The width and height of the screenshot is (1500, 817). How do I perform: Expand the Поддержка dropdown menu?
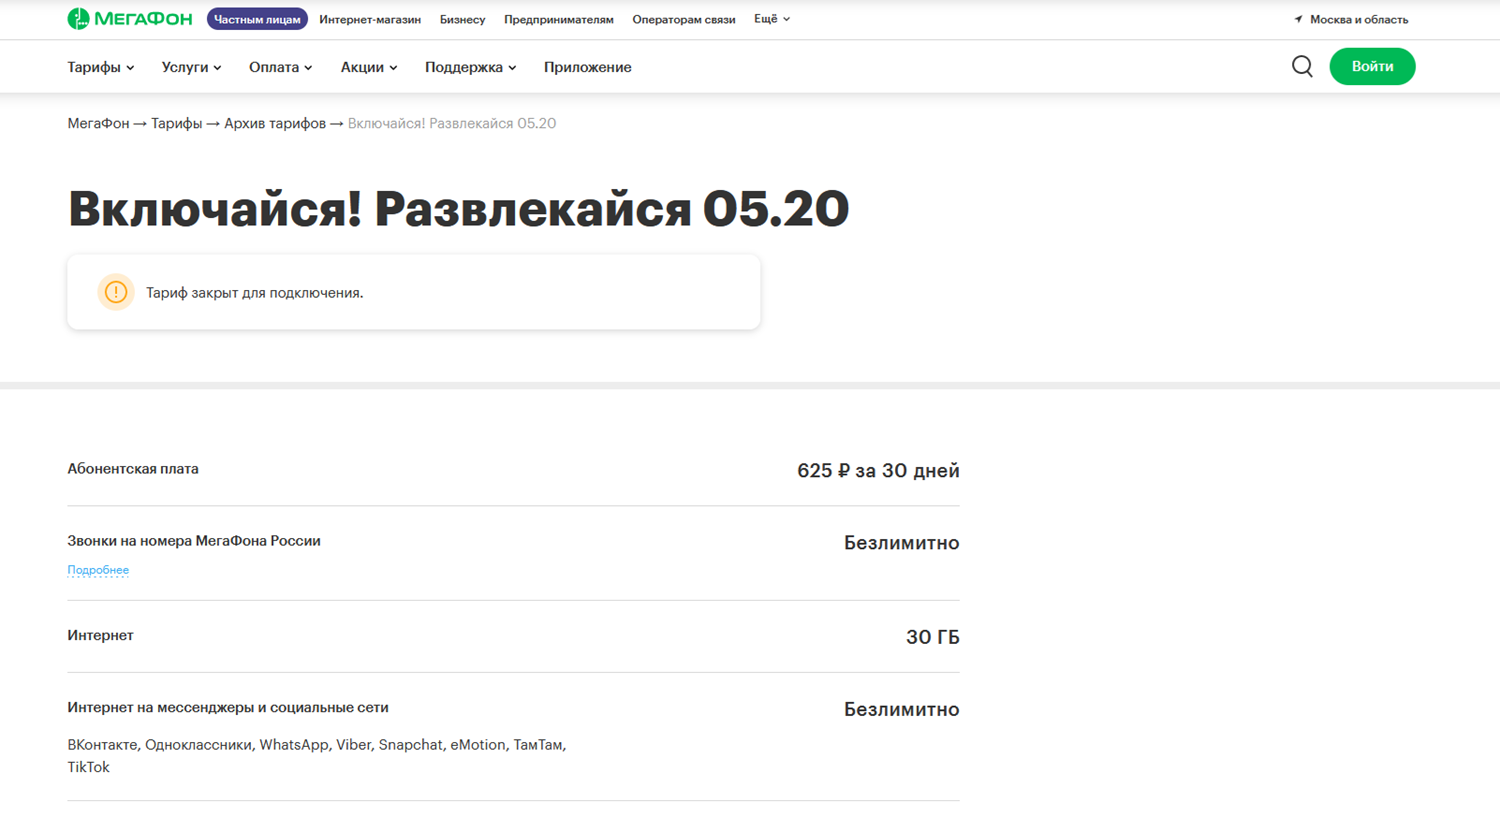pos(471,67)
